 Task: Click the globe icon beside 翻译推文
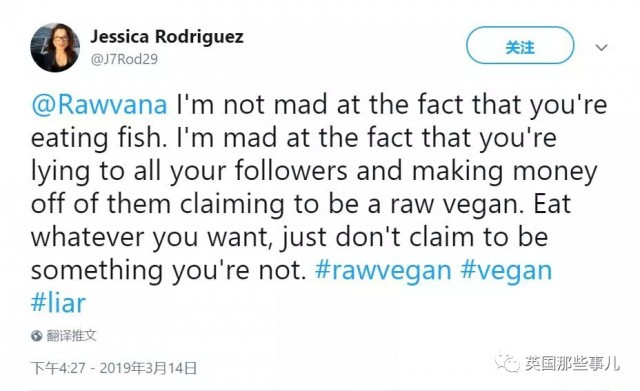36,336
